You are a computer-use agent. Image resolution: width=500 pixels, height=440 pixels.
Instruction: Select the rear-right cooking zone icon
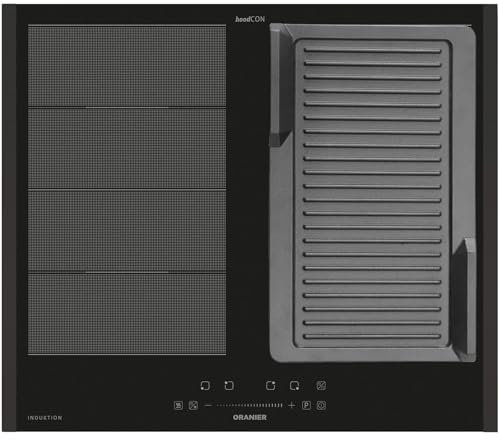click(x=271, y=385)
